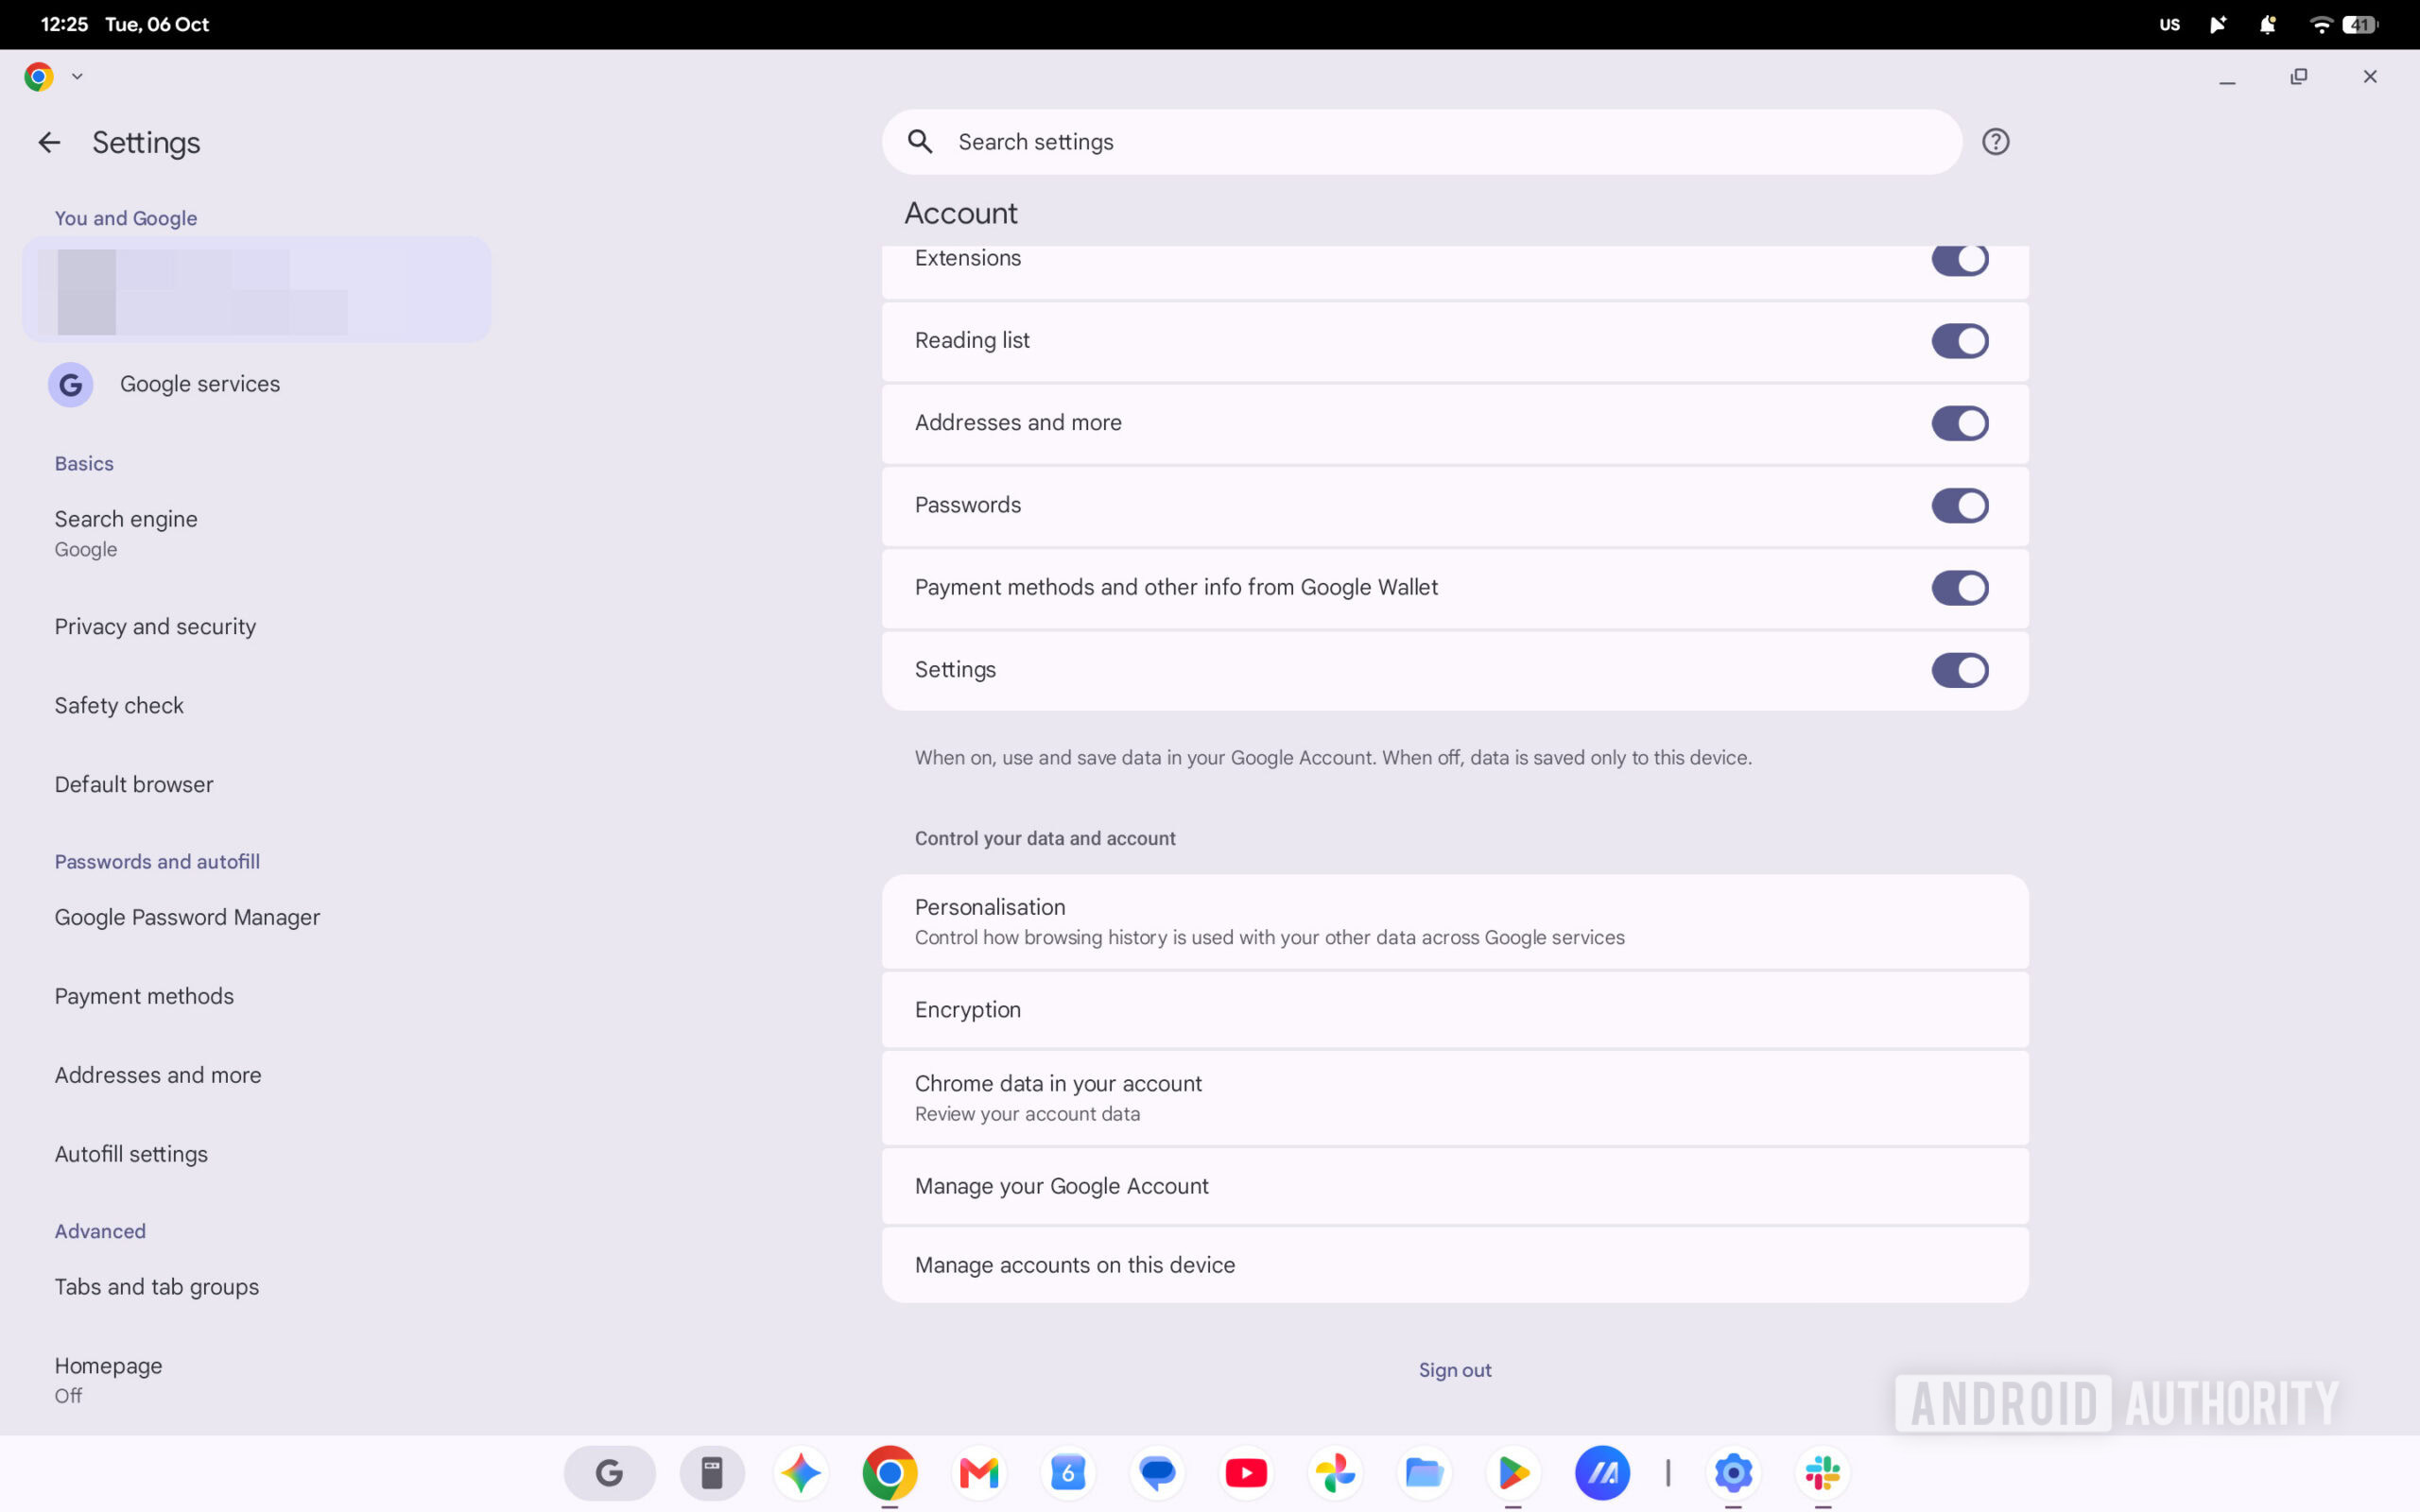2420x1512 pixels.
Task: Launch the Gemini app from taskbar
Action: [801, 1472]
